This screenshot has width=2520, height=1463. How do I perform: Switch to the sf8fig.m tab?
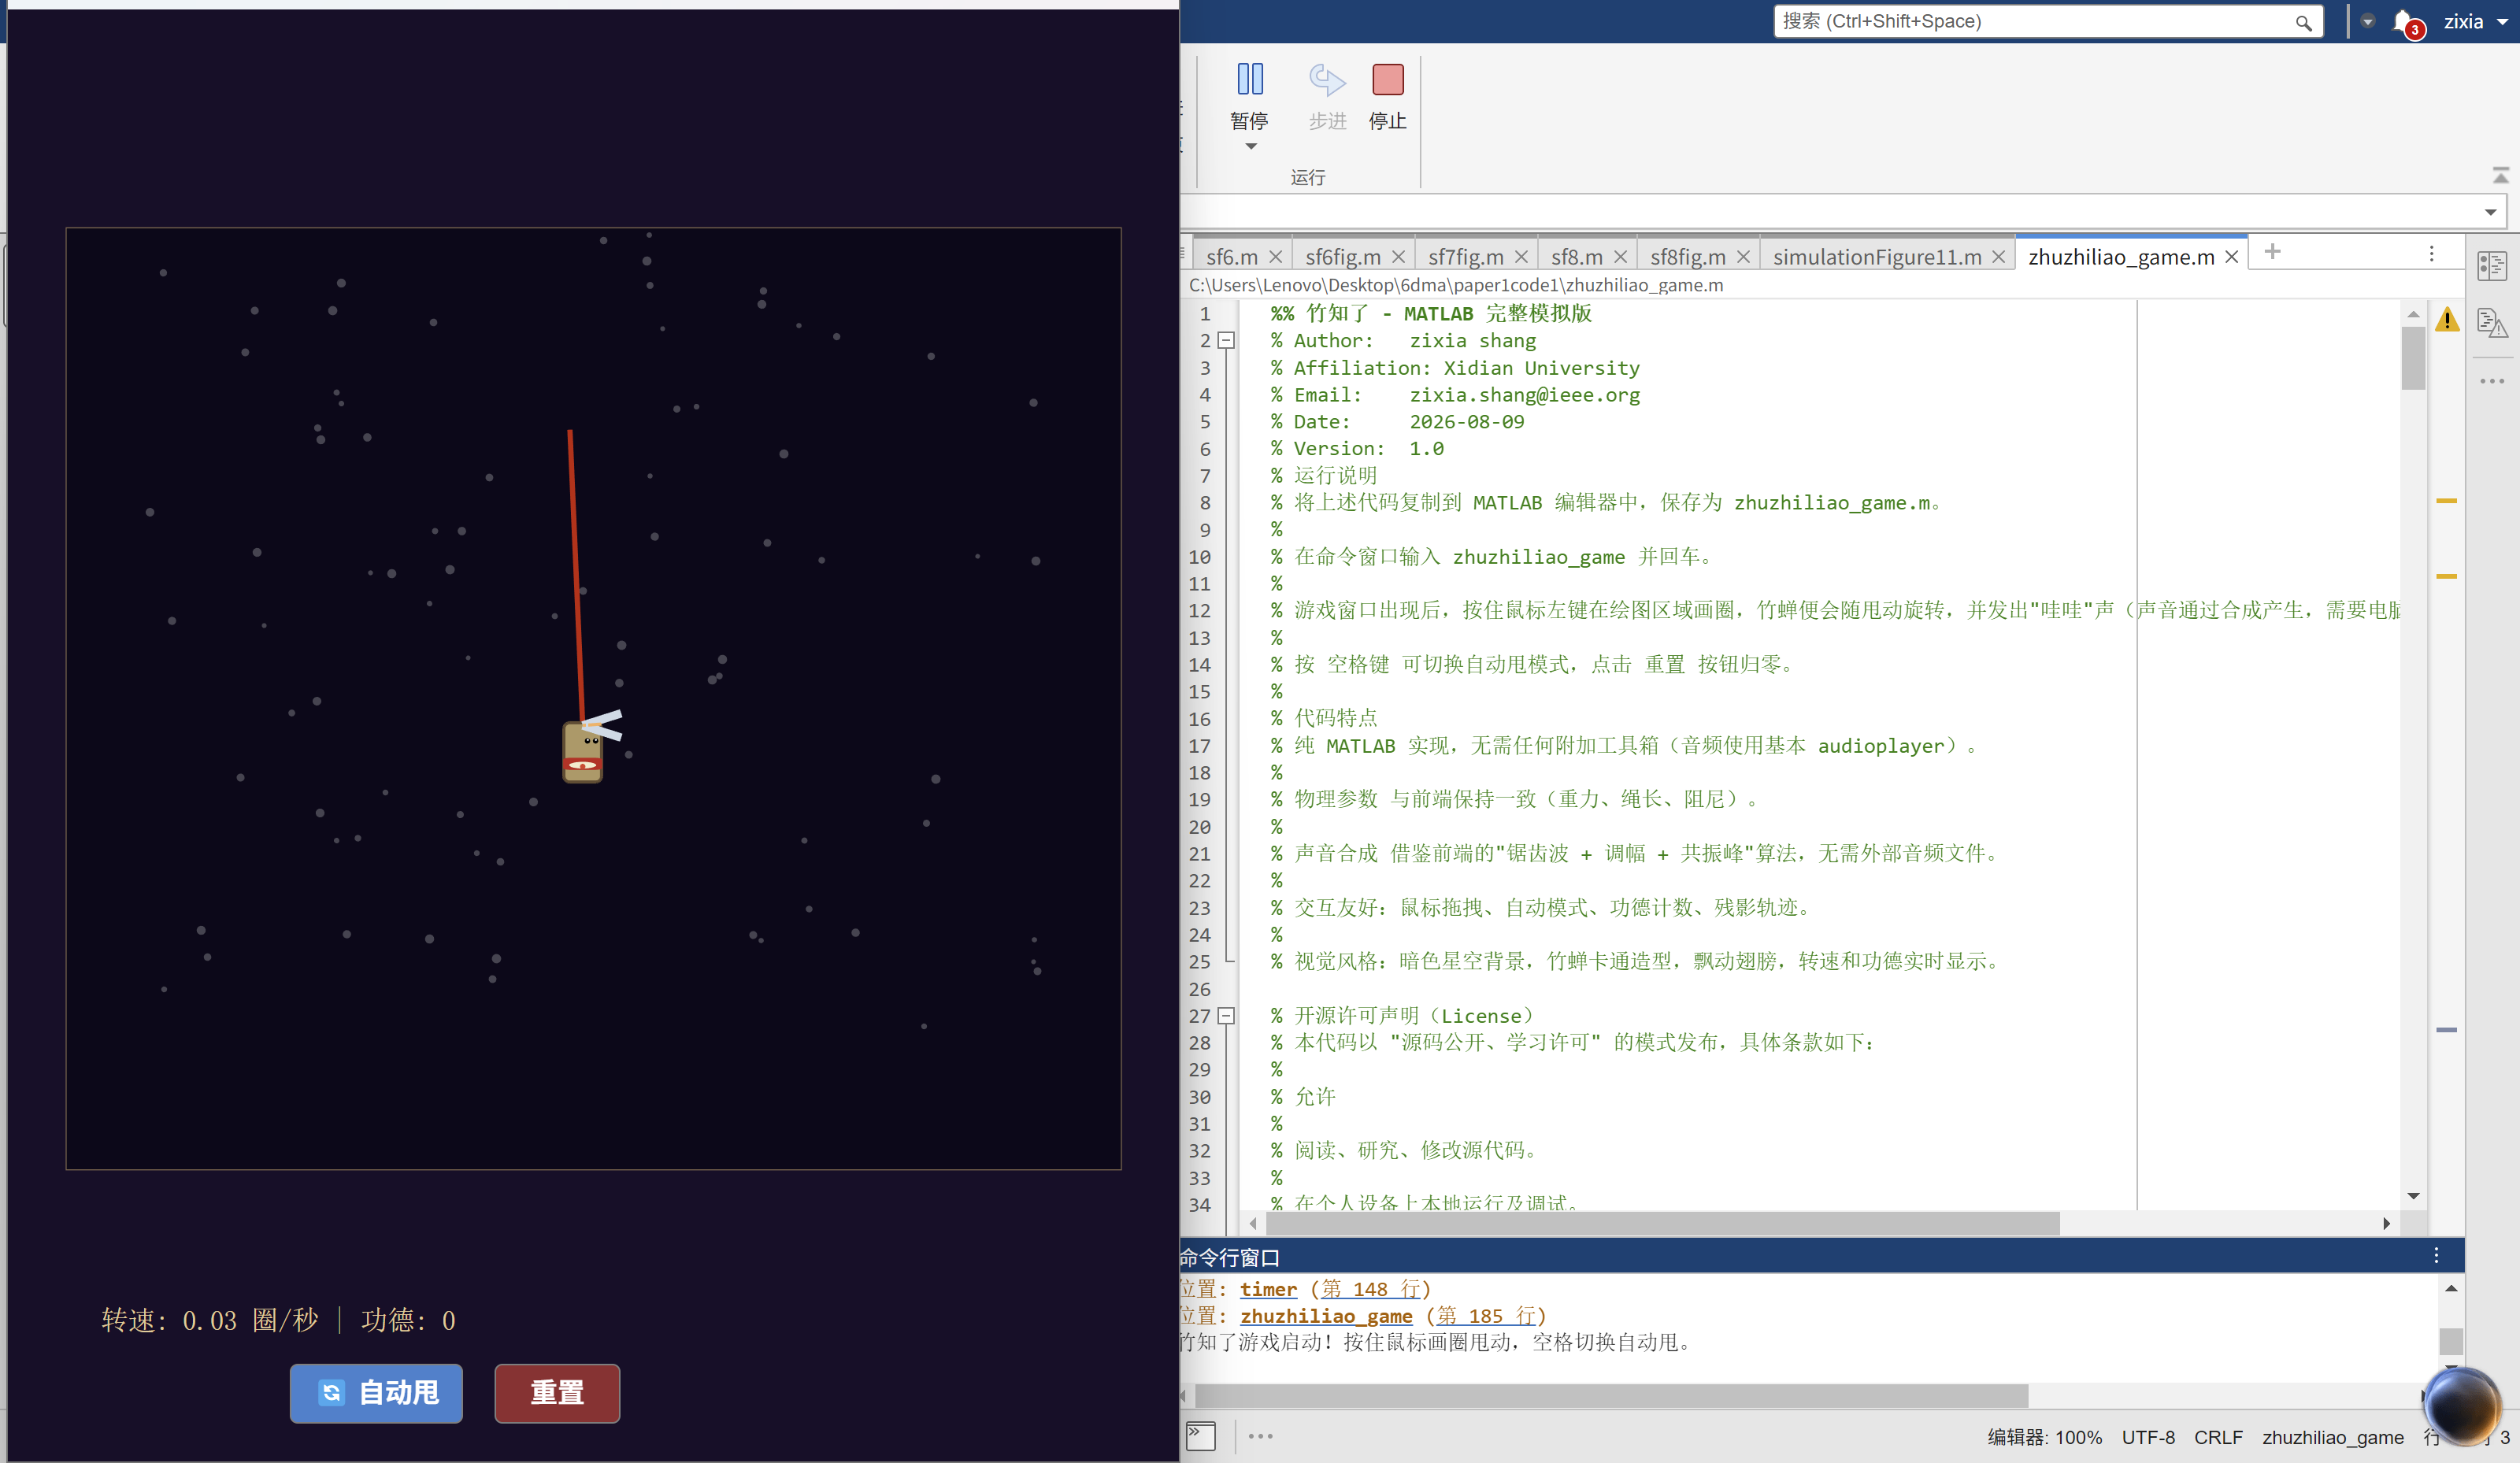pos(1687,257)
